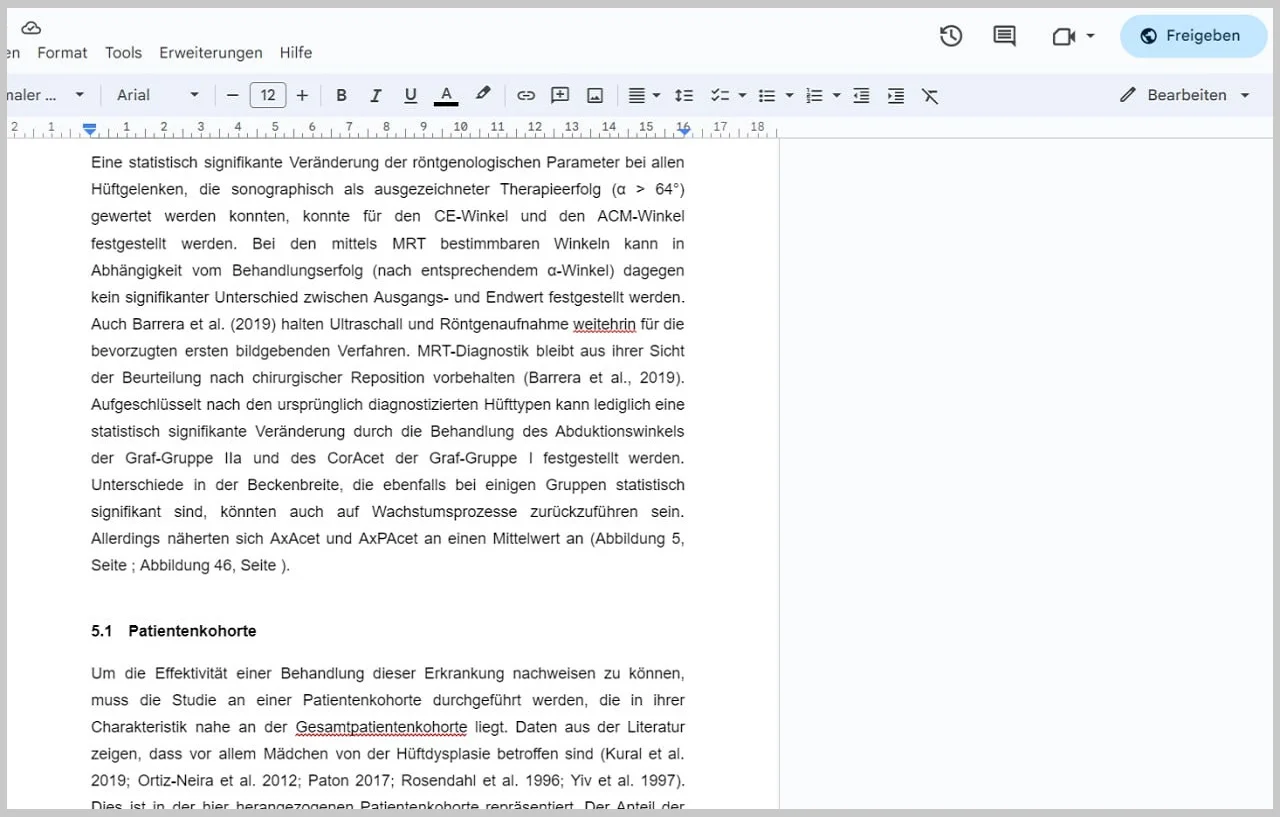Add a comment with the comment toolbar icon
Viewport: 1280px width, 817px height.
[x=560, y=95]
